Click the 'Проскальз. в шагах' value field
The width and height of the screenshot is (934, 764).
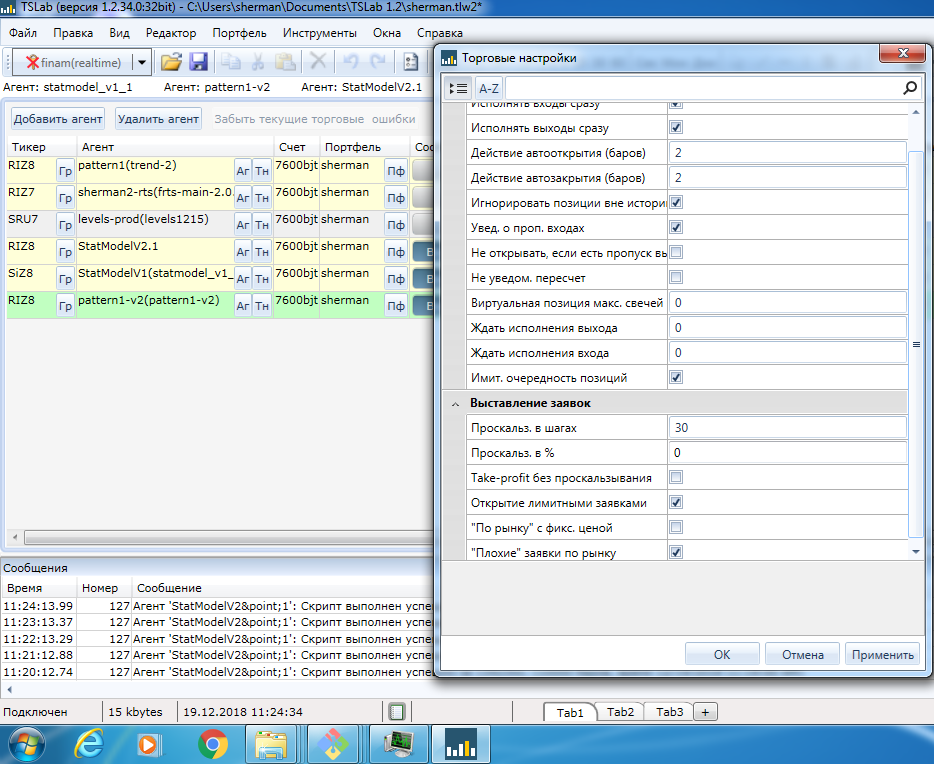787,427
